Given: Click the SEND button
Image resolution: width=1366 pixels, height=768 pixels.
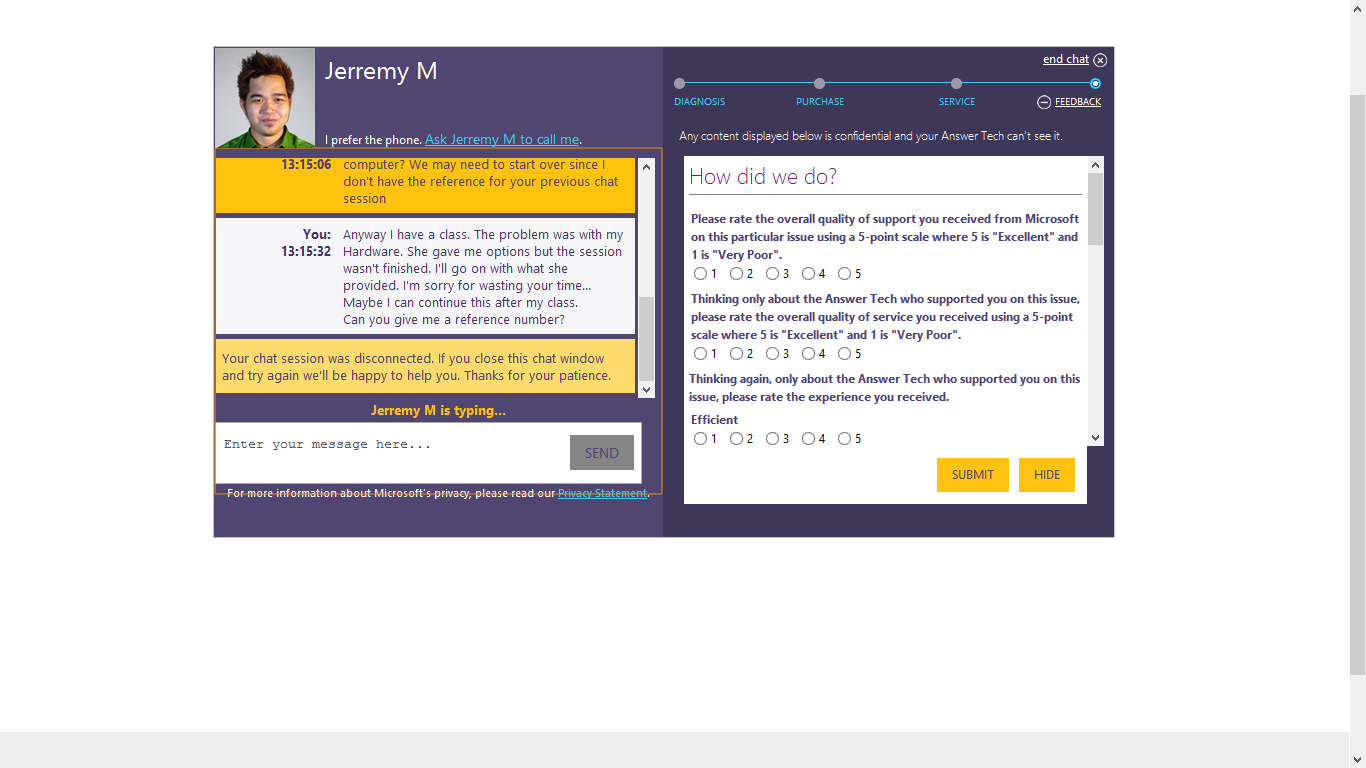Looking at the screenshot, I should 602,453.
